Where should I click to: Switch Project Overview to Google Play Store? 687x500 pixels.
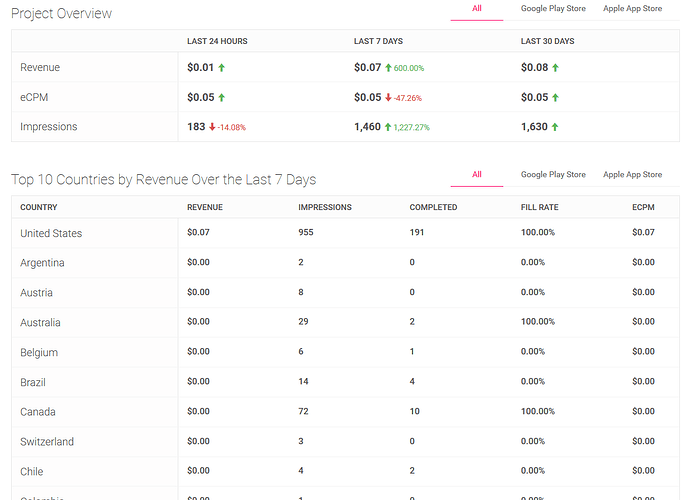tap(553, 9)
